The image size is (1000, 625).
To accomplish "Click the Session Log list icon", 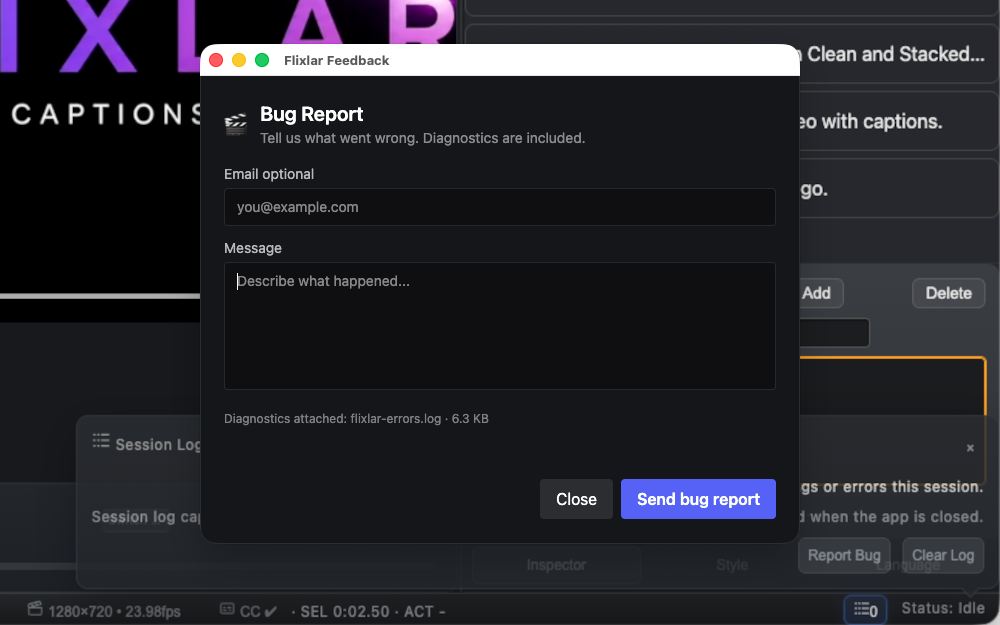I will pyautogui.click(x=101, y=441).
